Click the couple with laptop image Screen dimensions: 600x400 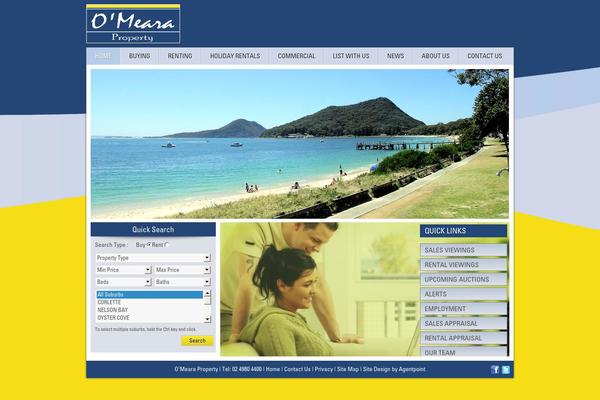coord(320,289)
